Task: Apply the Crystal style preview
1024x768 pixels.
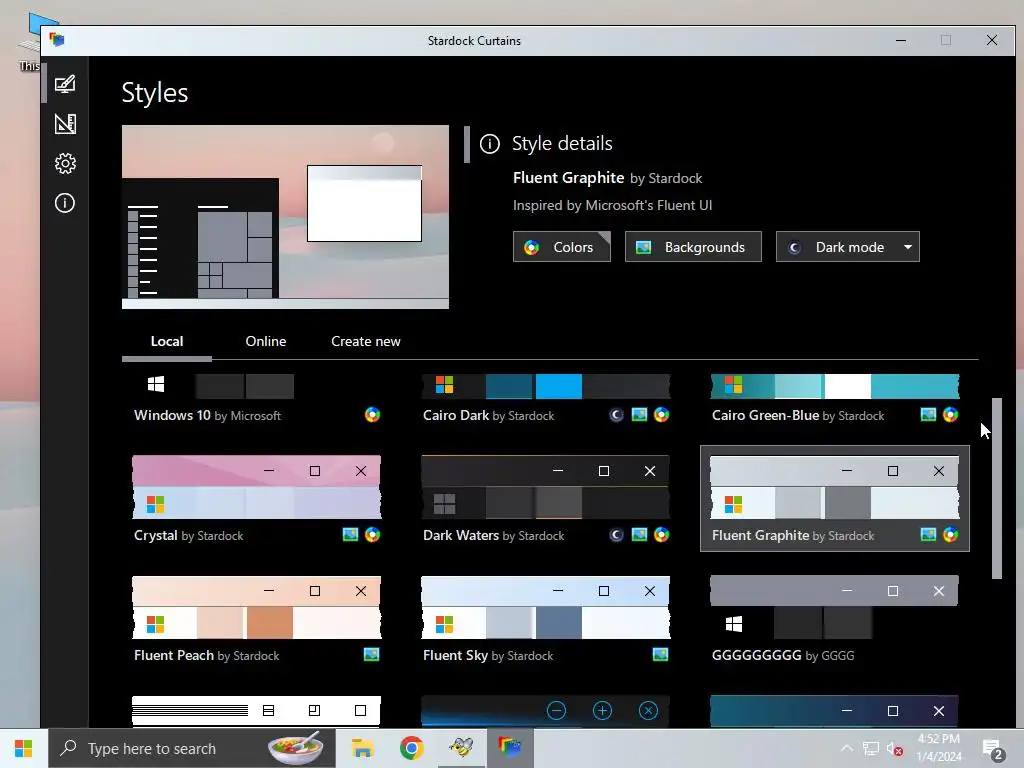Action: click(257, 487)
